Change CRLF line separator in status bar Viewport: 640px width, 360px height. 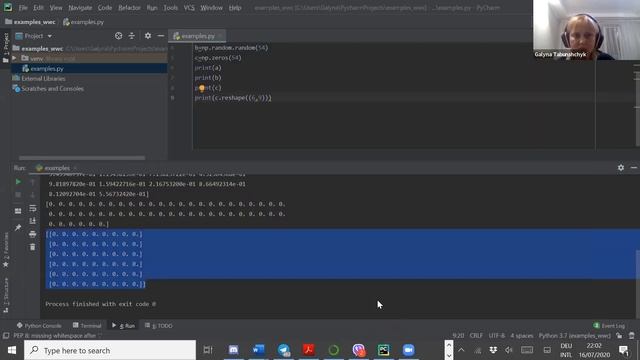pyautogui.click(x=476, y=336)
